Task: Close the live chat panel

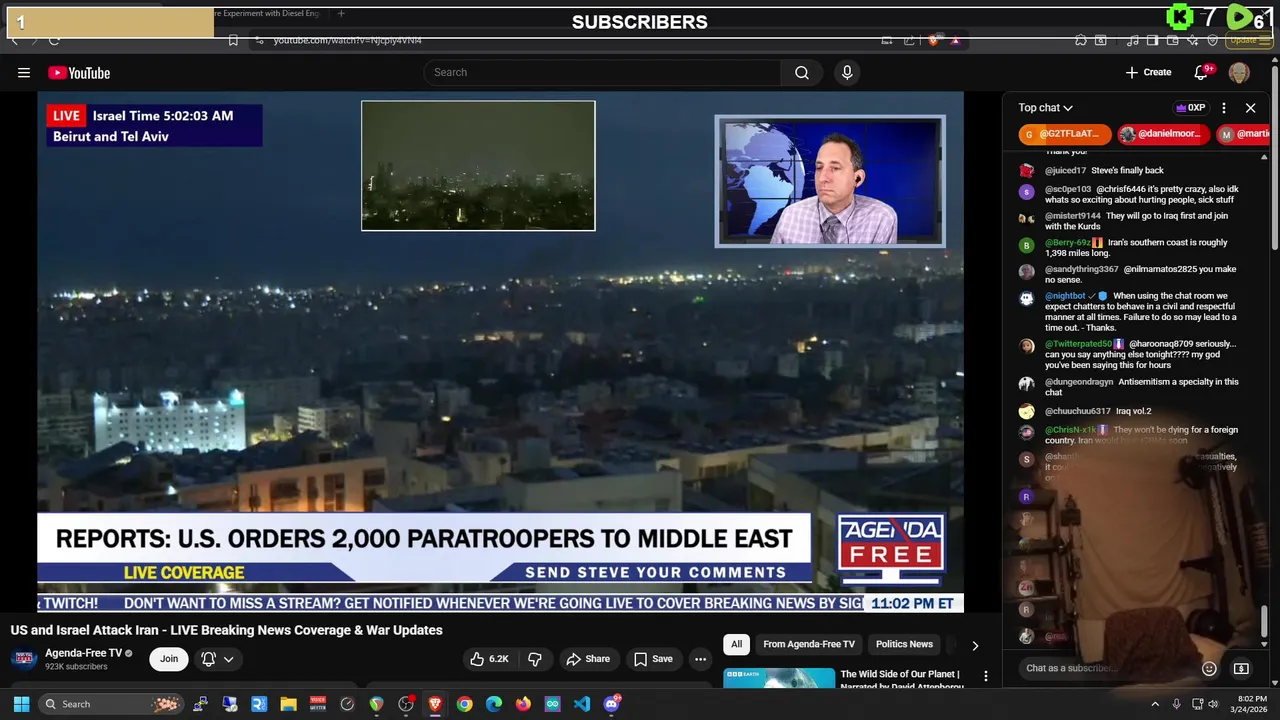Action: [x=1250, y=108]
